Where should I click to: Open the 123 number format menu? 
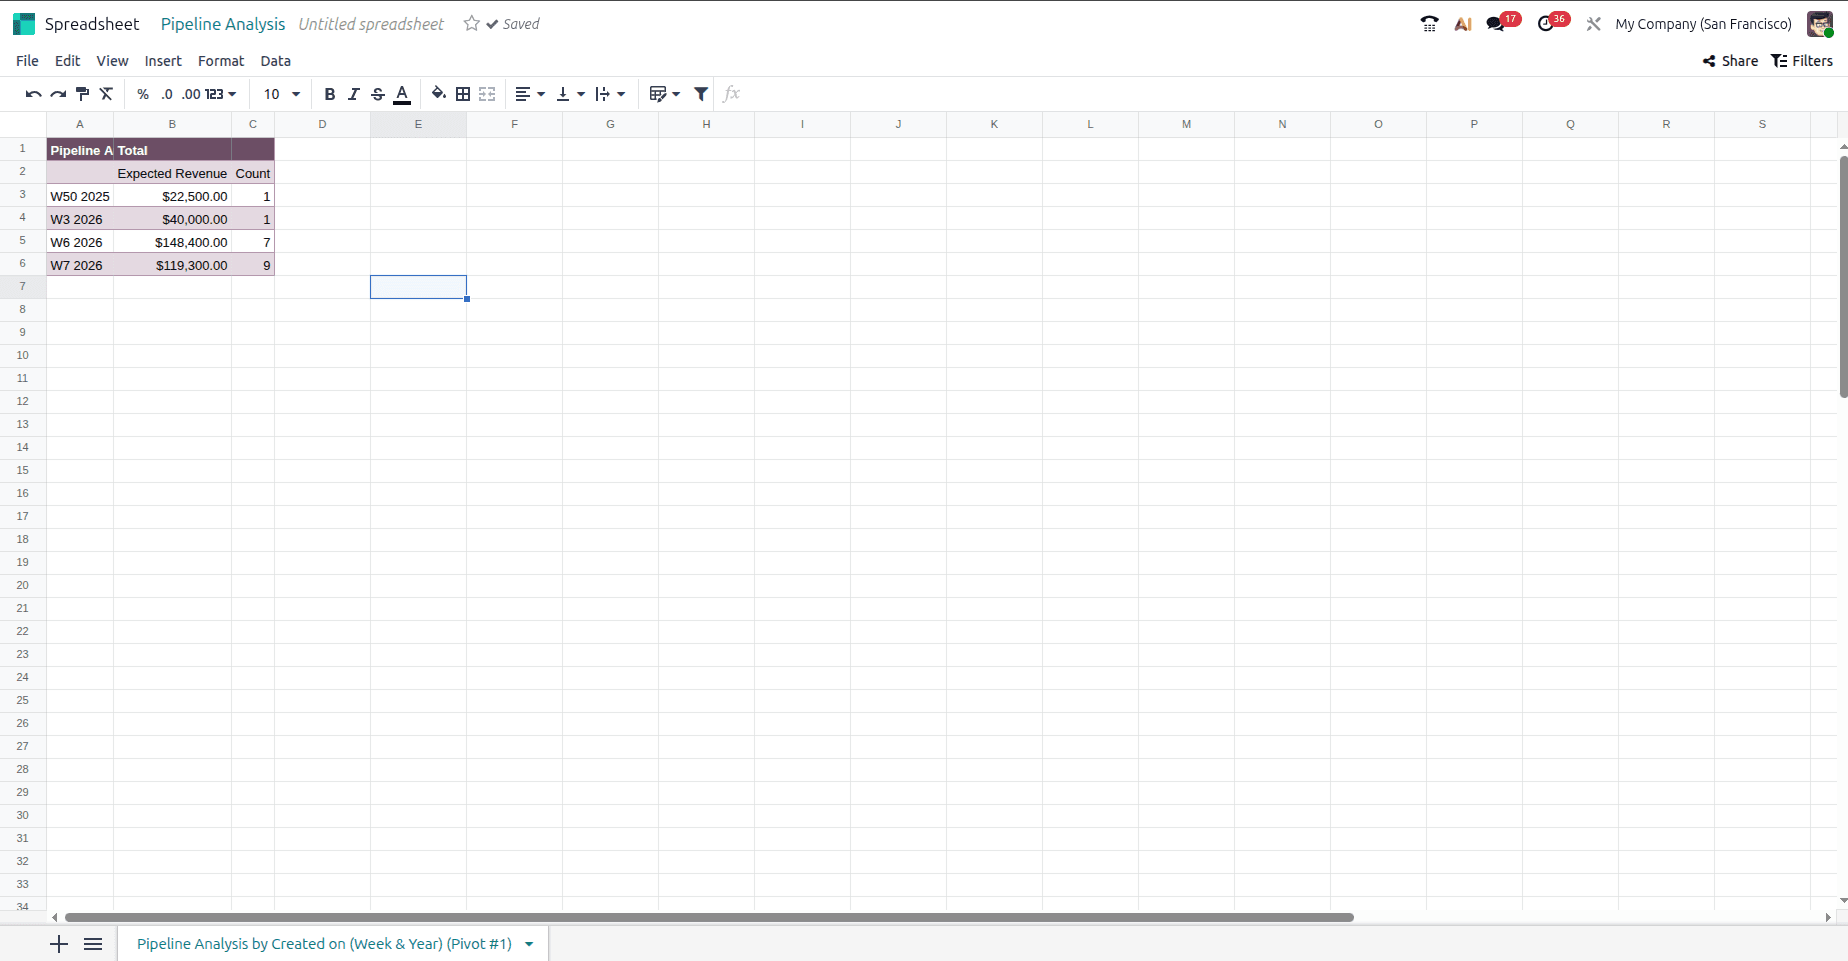click(x=221, y=94)
